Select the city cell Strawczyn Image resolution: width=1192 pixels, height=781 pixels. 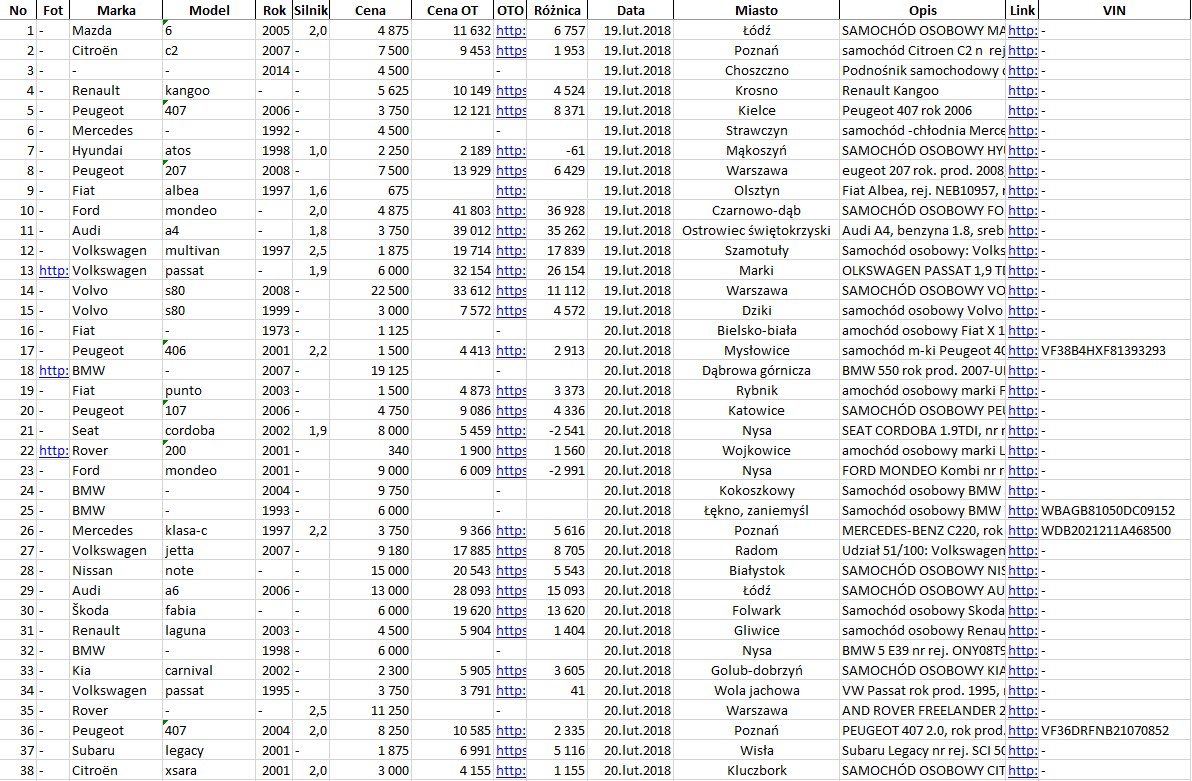(x=756, y=130)
